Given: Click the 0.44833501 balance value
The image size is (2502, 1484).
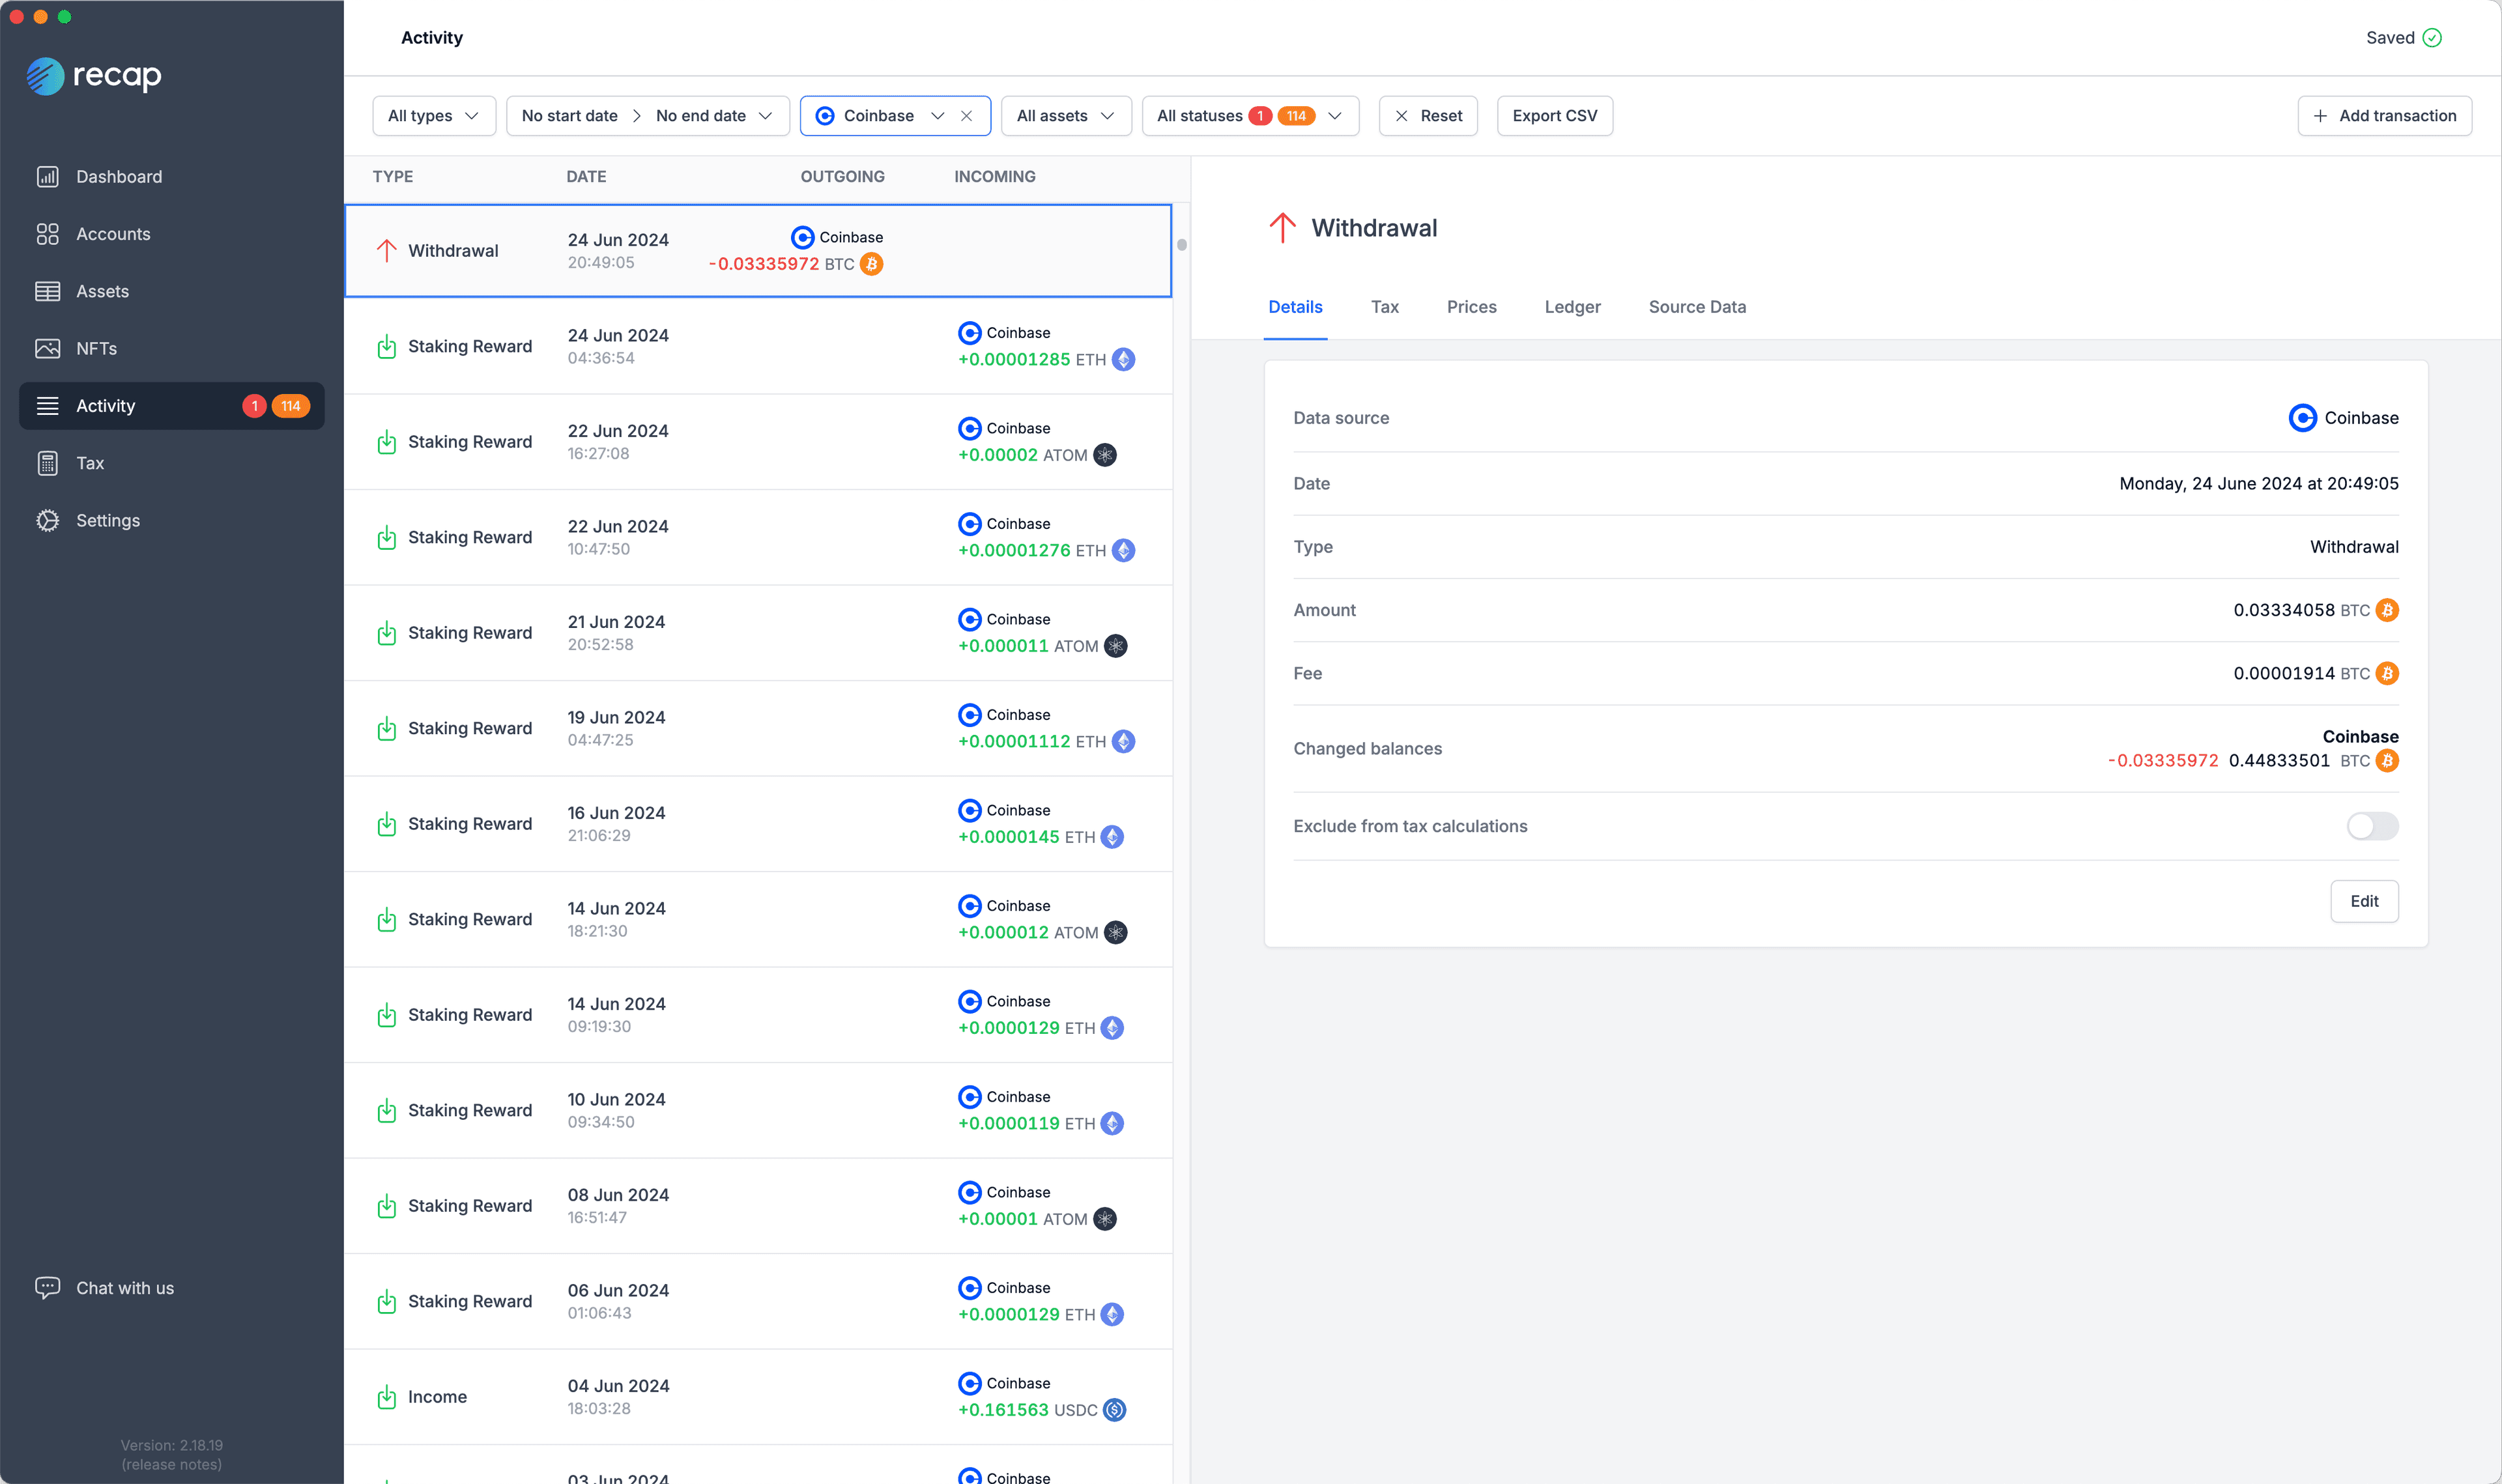Looking at the screenshot, I should pyautogui.click(x=2279, y=761).
